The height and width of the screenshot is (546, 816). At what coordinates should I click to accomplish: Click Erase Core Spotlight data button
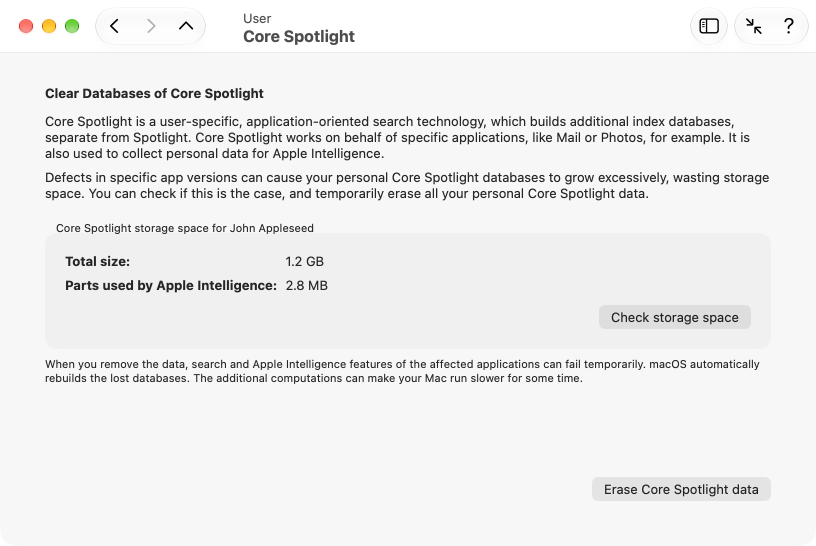point(681,489)
